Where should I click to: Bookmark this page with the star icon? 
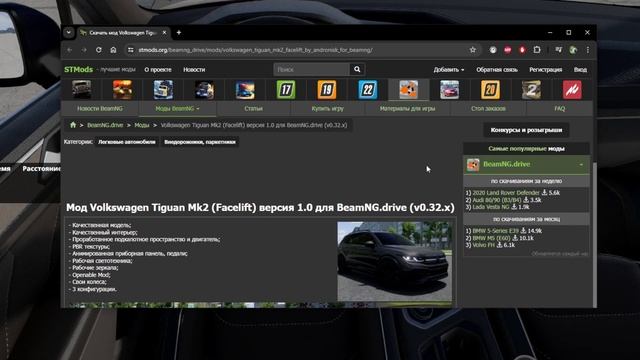[473, 50]
